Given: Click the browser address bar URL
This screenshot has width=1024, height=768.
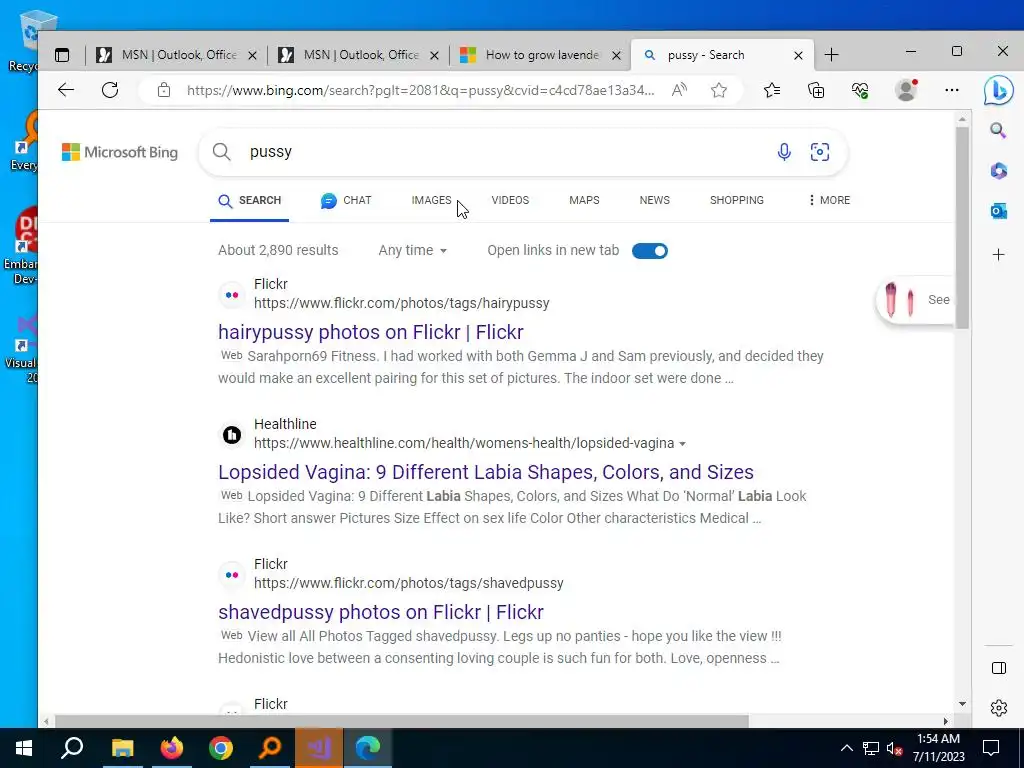Looking at the screenshot, I should 421,90.
